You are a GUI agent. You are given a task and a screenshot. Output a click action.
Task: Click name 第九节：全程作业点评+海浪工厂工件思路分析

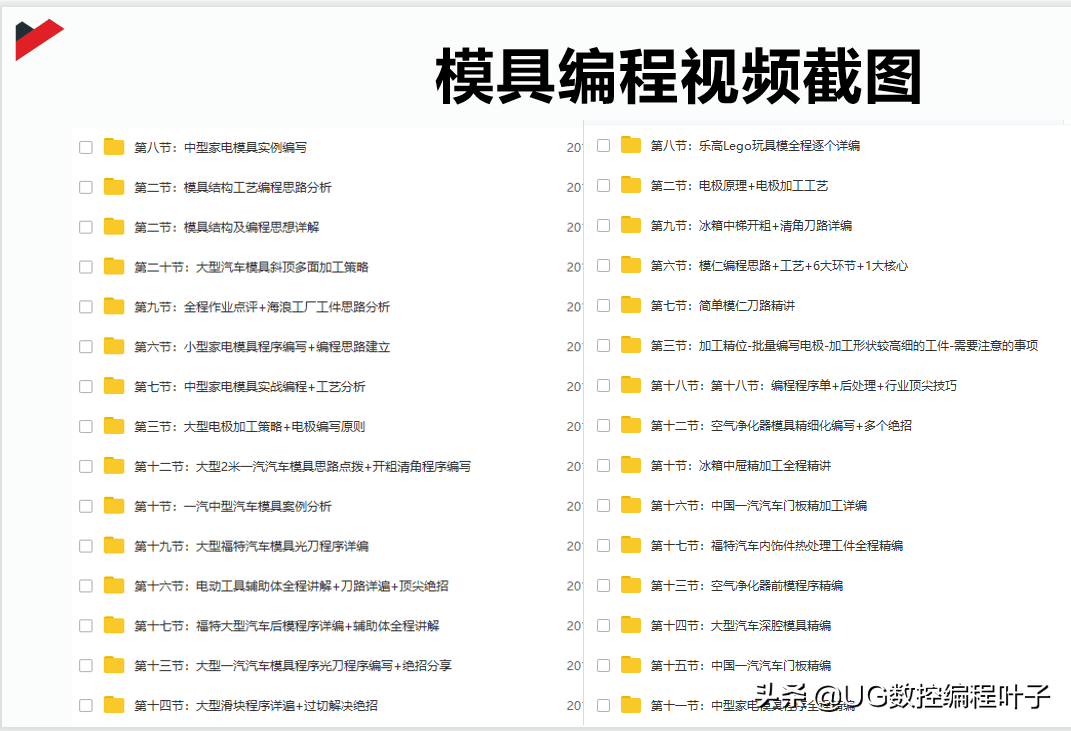(x=262, y=307)
